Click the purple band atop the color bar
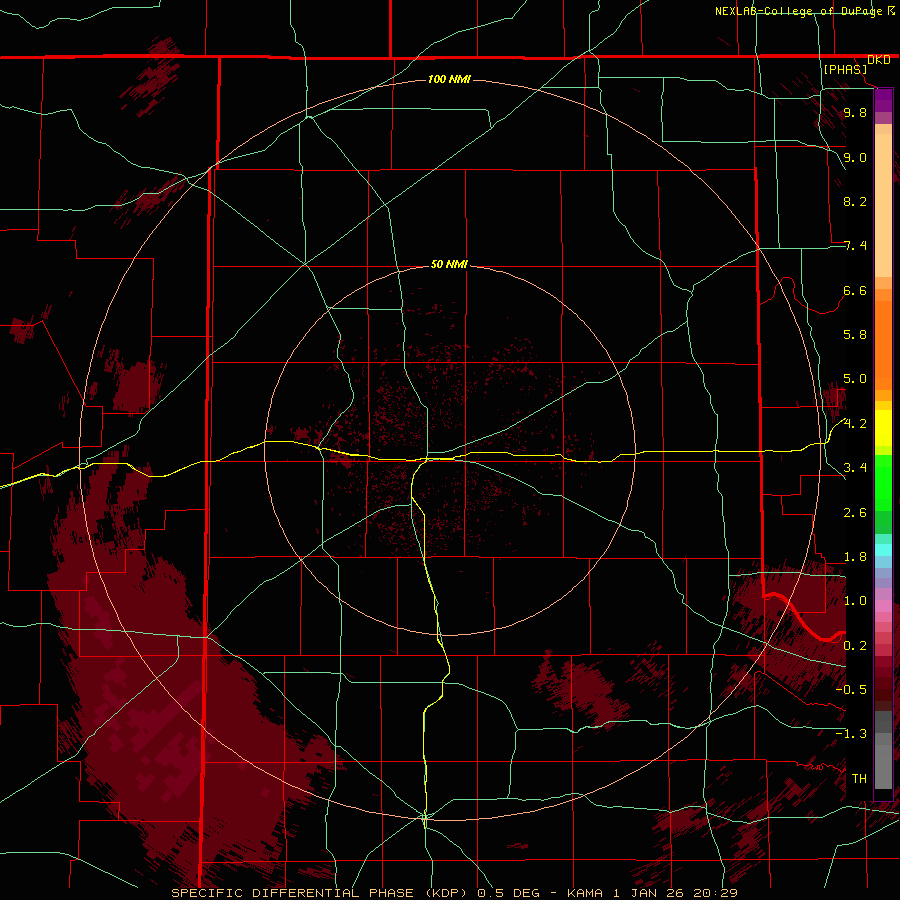The width and height of the screenshot is (900, 900). point(883,100)
